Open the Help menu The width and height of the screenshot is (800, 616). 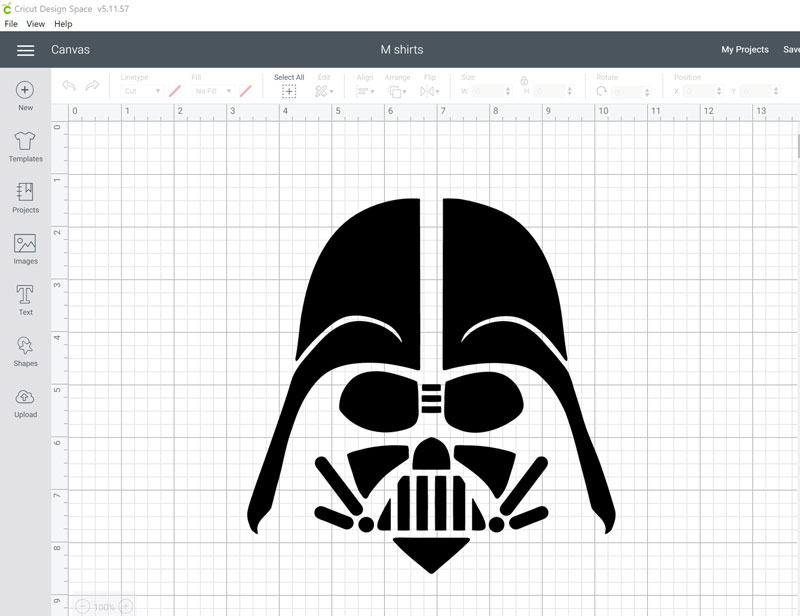point(63,24)
